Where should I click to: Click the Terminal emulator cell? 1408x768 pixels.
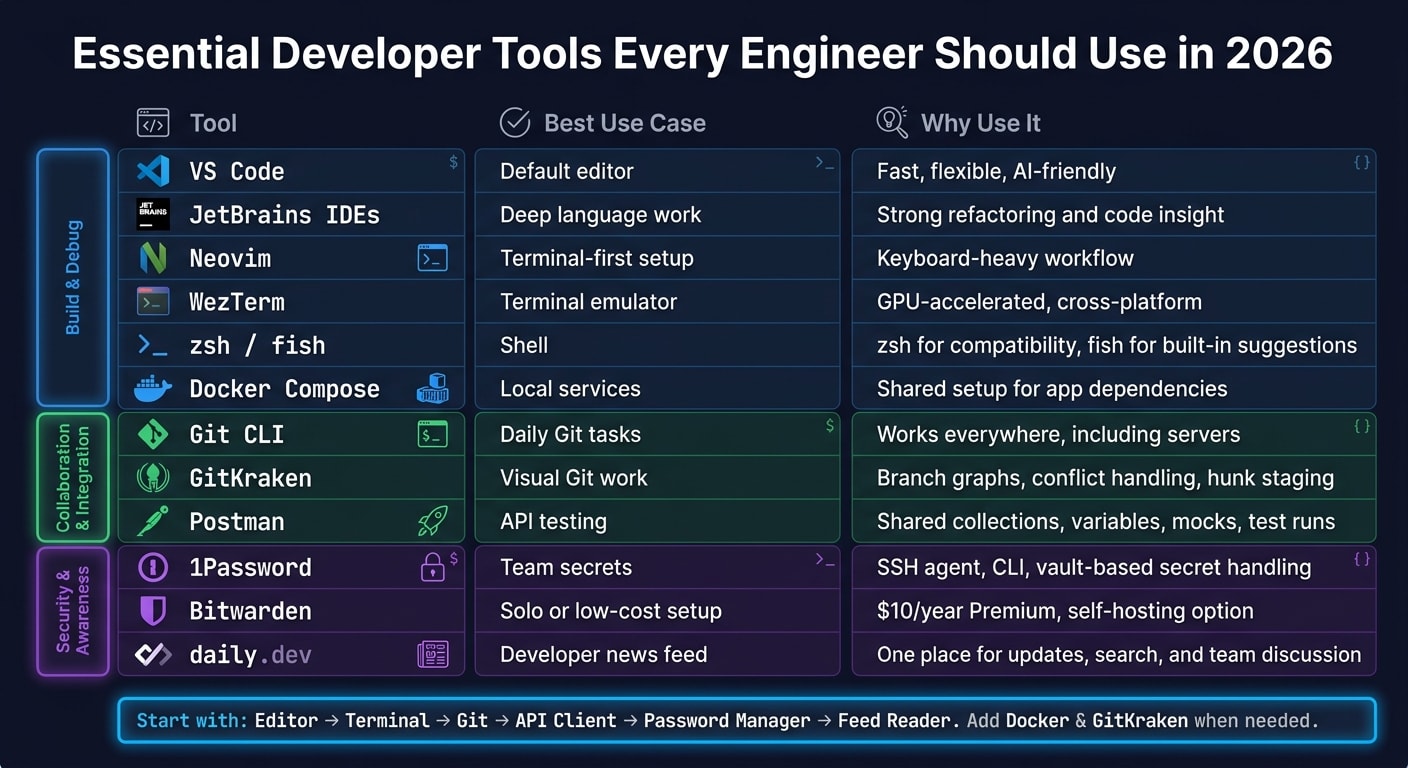pos(657,301)
